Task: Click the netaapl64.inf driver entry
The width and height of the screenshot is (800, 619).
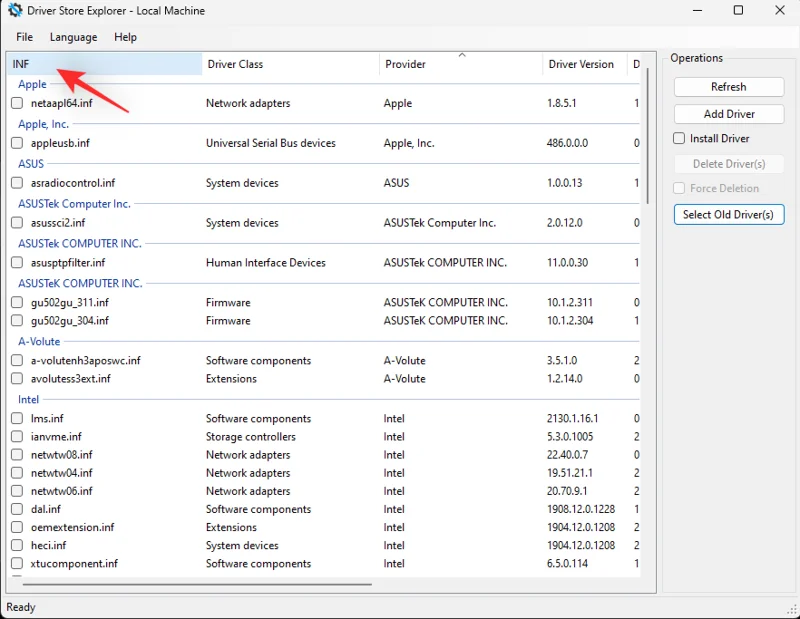Action: (63, 103)
